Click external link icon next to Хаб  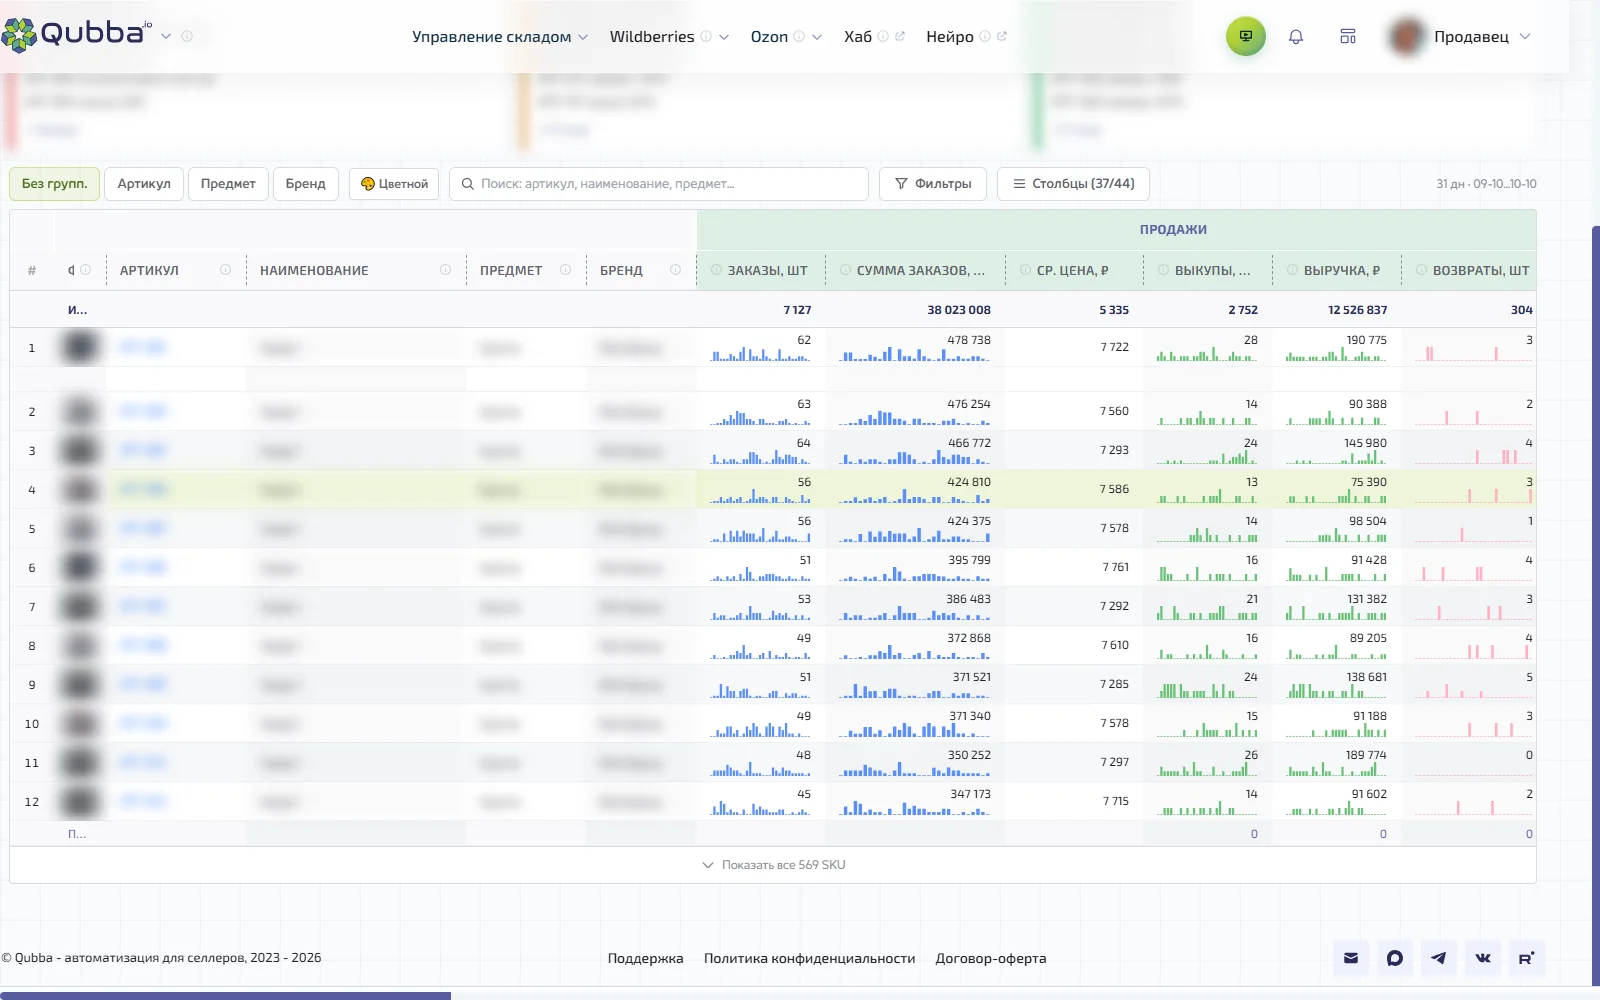pos(900,36)
